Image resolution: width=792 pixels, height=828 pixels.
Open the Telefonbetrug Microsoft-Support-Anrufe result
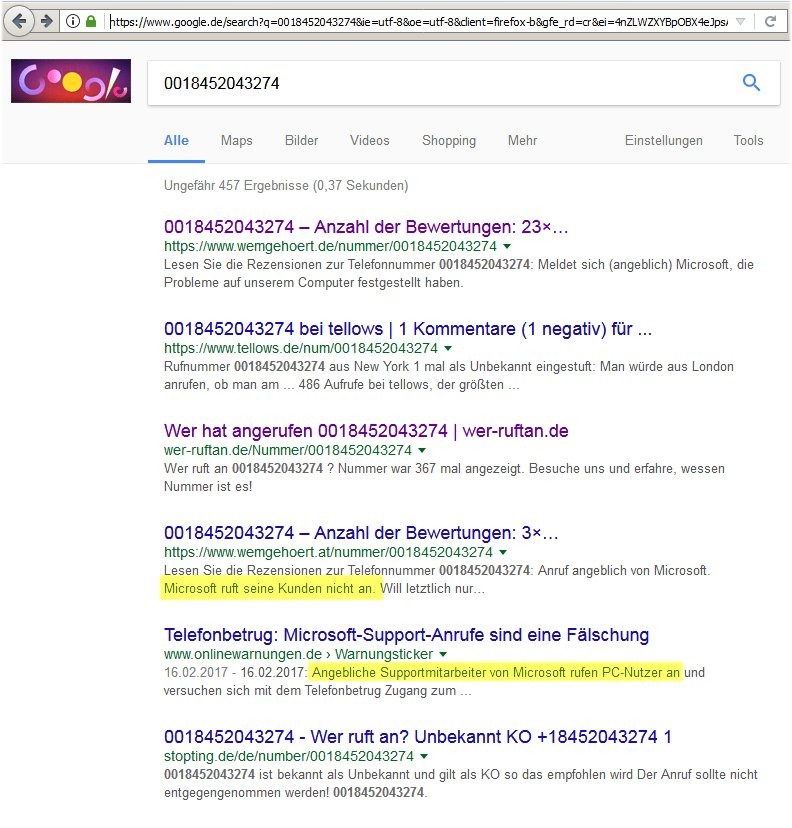pyautogui.click(x=406, y=634)
